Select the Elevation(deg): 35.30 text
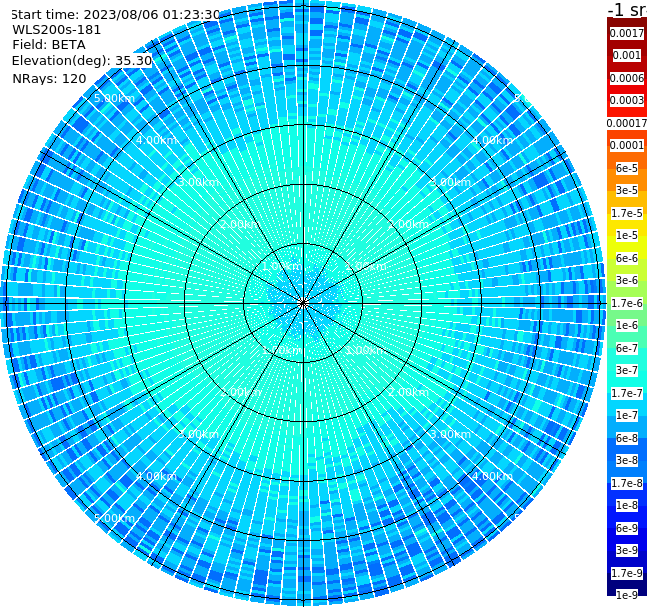The image size is (647, 607). [x=82, y=61]
